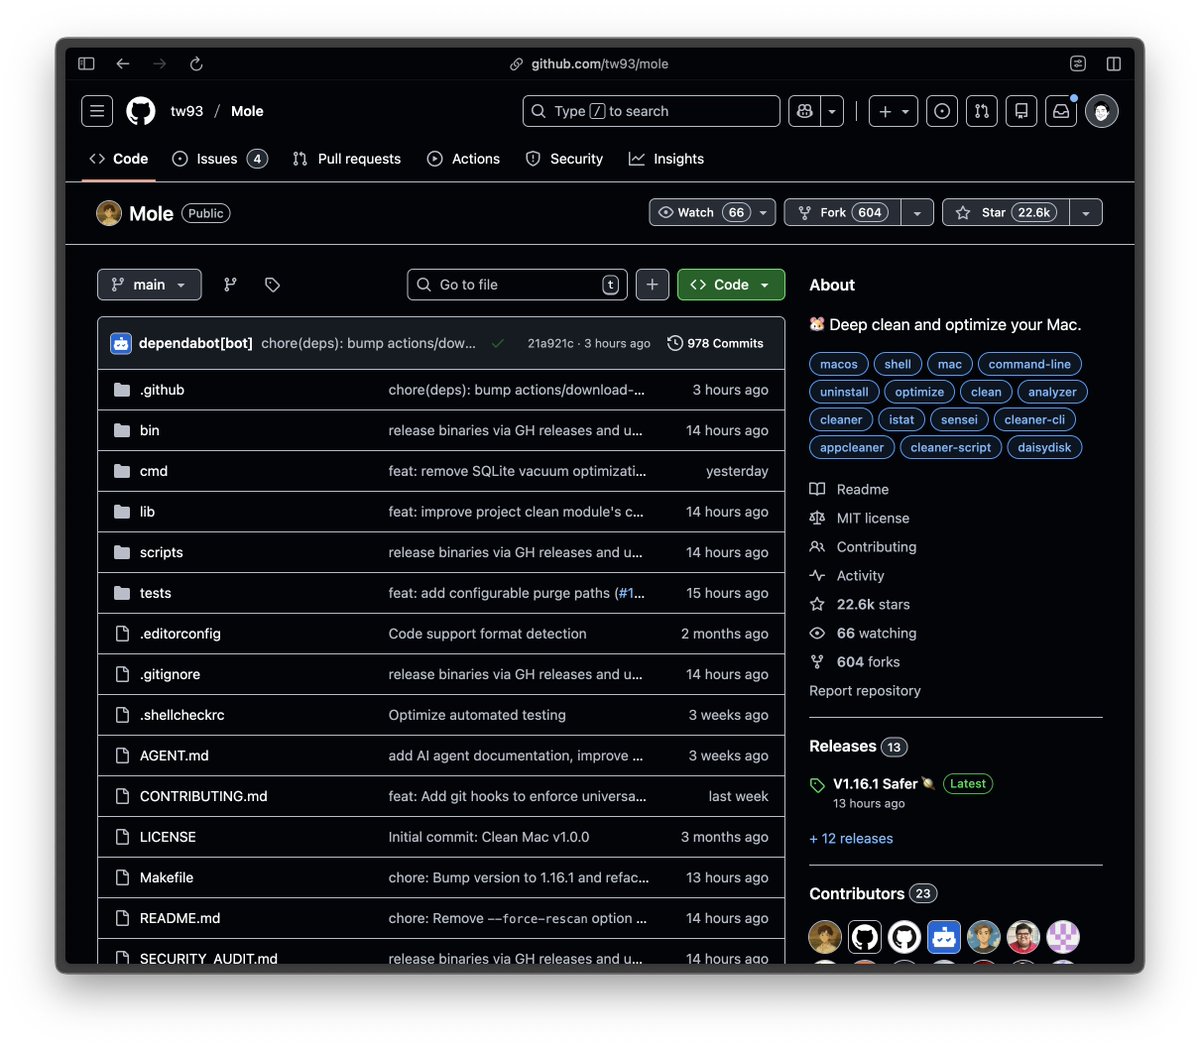The width and height of the screenshot is (1200, 1047).
Task: Click the GitHub Octocat logo
Action: point(141,111)
